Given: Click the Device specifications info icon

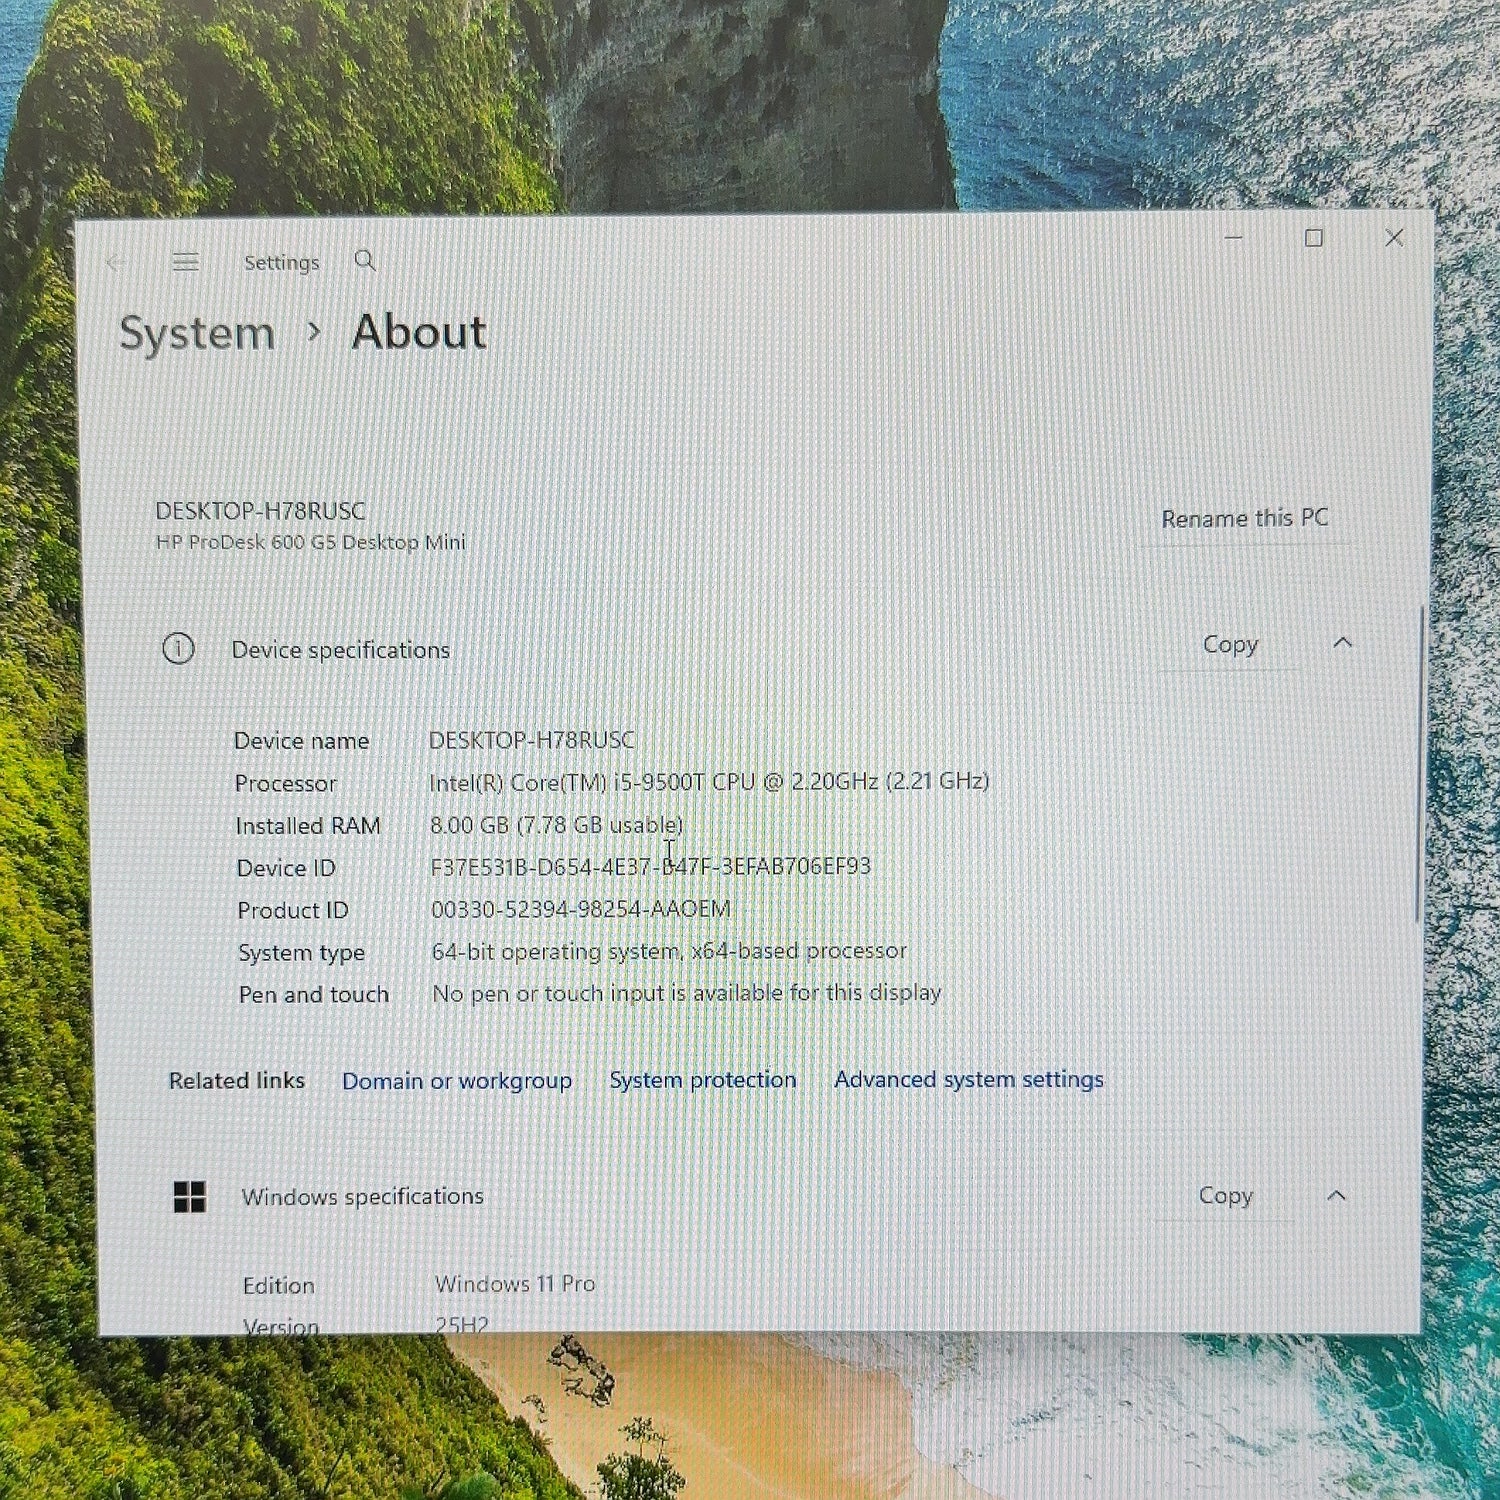Looking at the screenshot, I should [178, 649].
